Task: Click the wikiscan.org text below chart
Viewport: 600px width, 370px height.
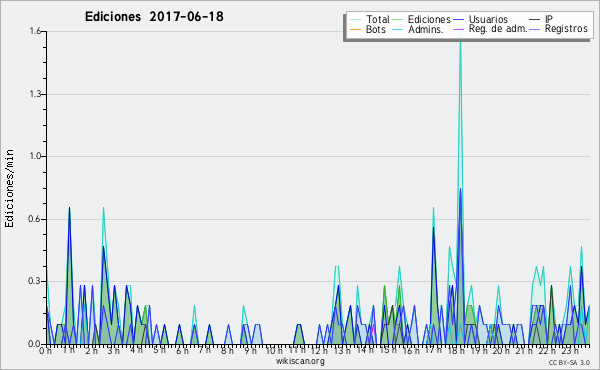Action: [x=300, y=361]
